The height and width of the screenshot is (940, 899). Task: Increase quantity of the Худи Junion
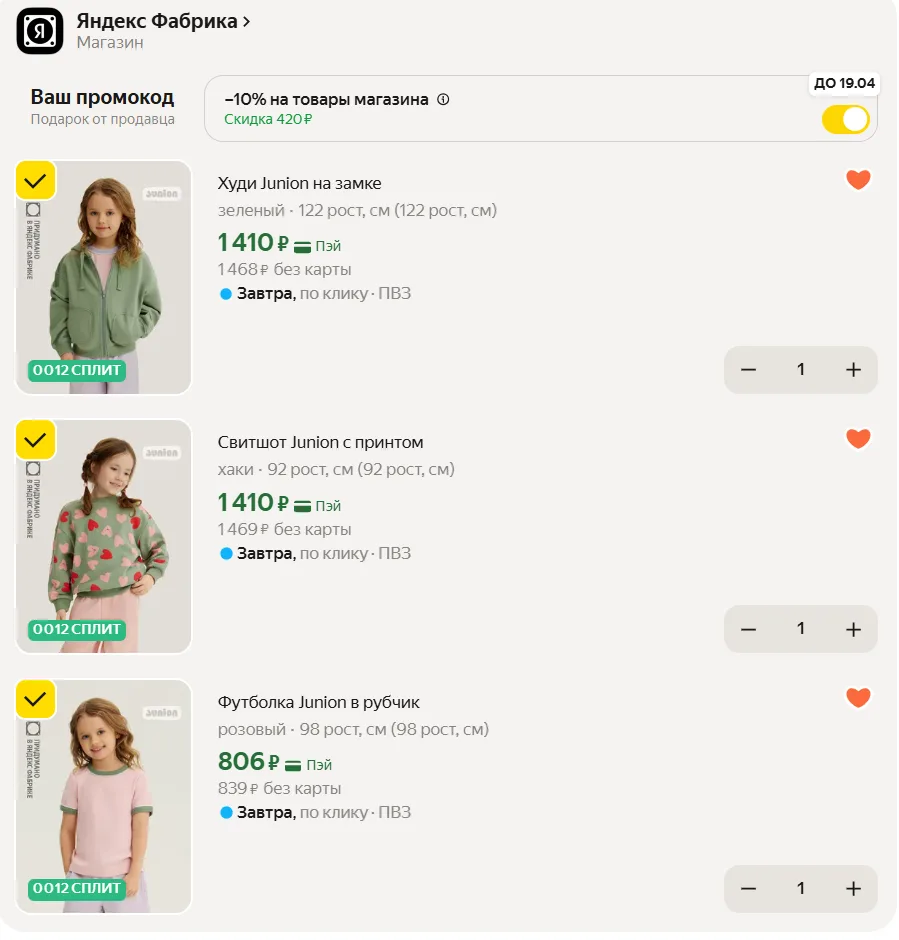pyautogui.click(x=853, y=370)
